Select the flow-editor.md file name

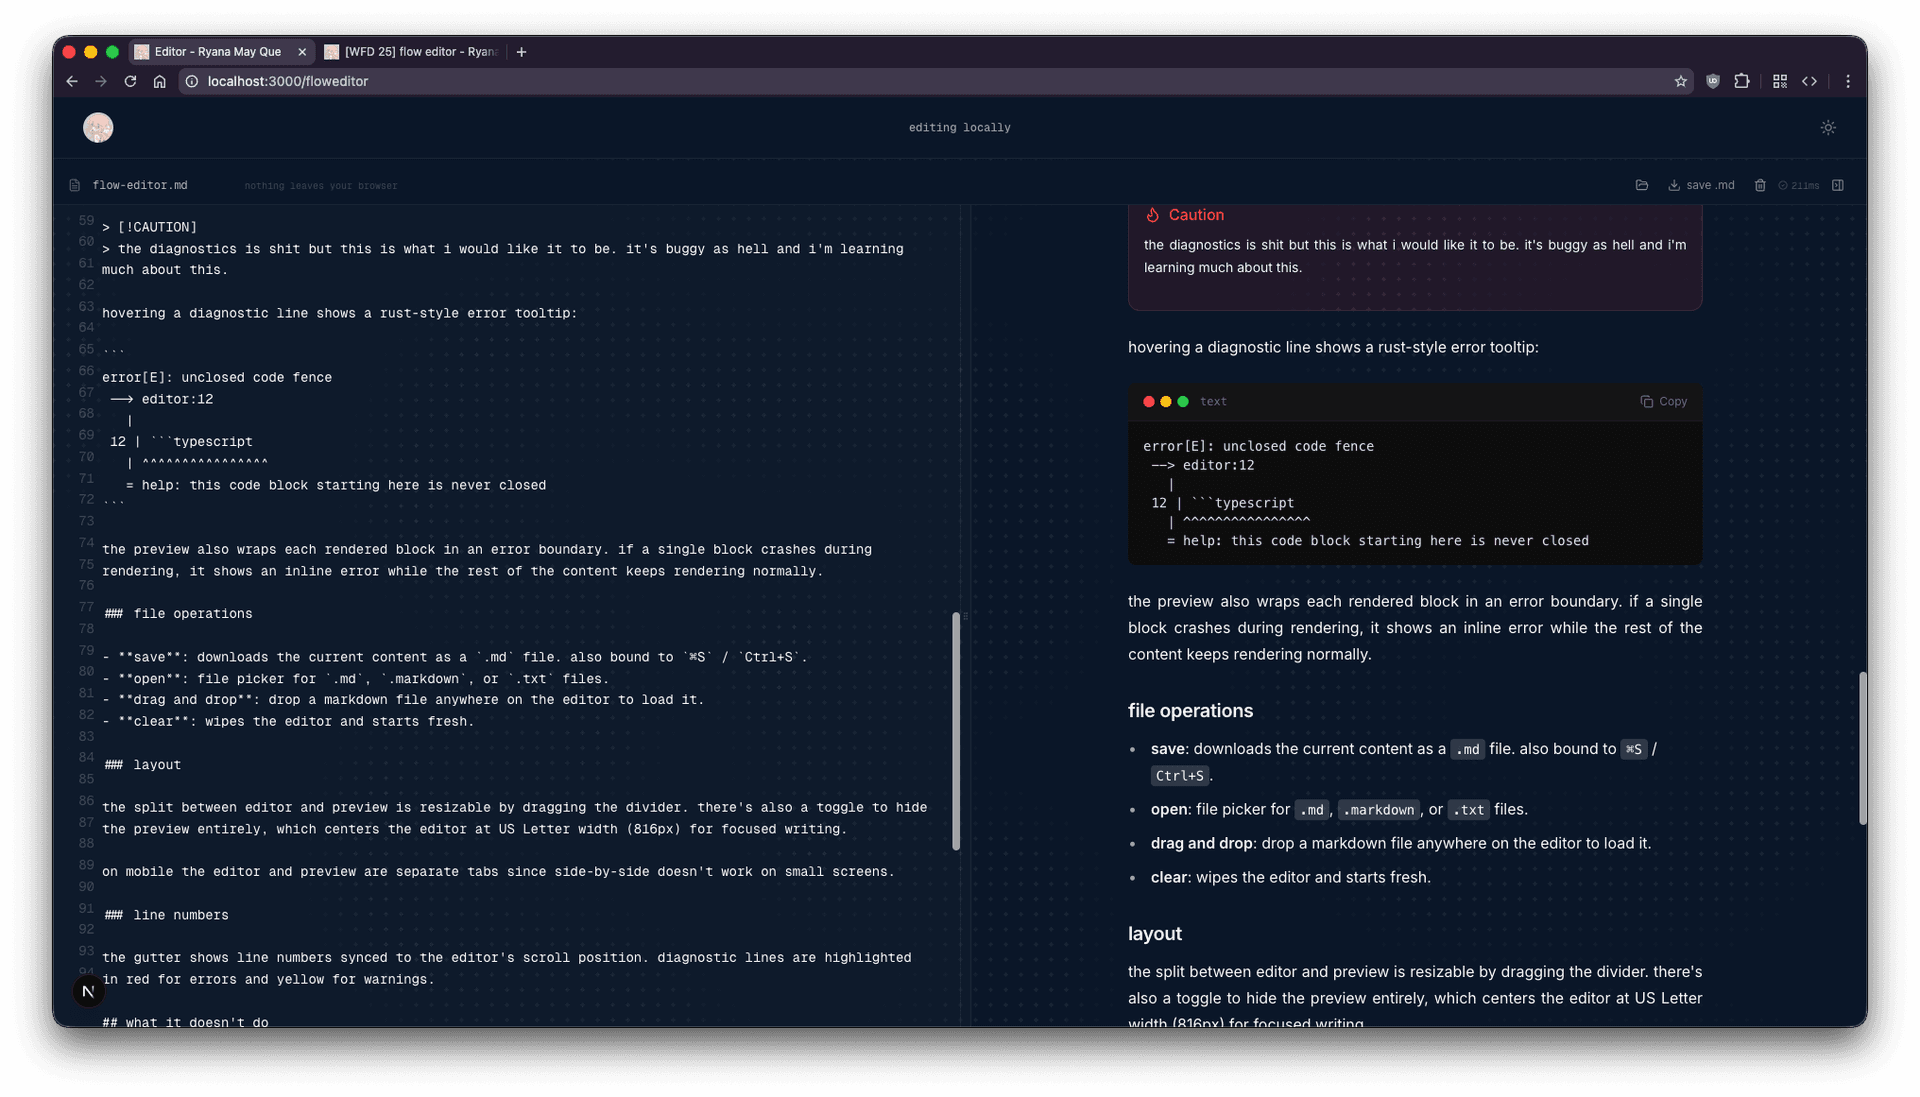pyautogui.click(x=140, y=185)
